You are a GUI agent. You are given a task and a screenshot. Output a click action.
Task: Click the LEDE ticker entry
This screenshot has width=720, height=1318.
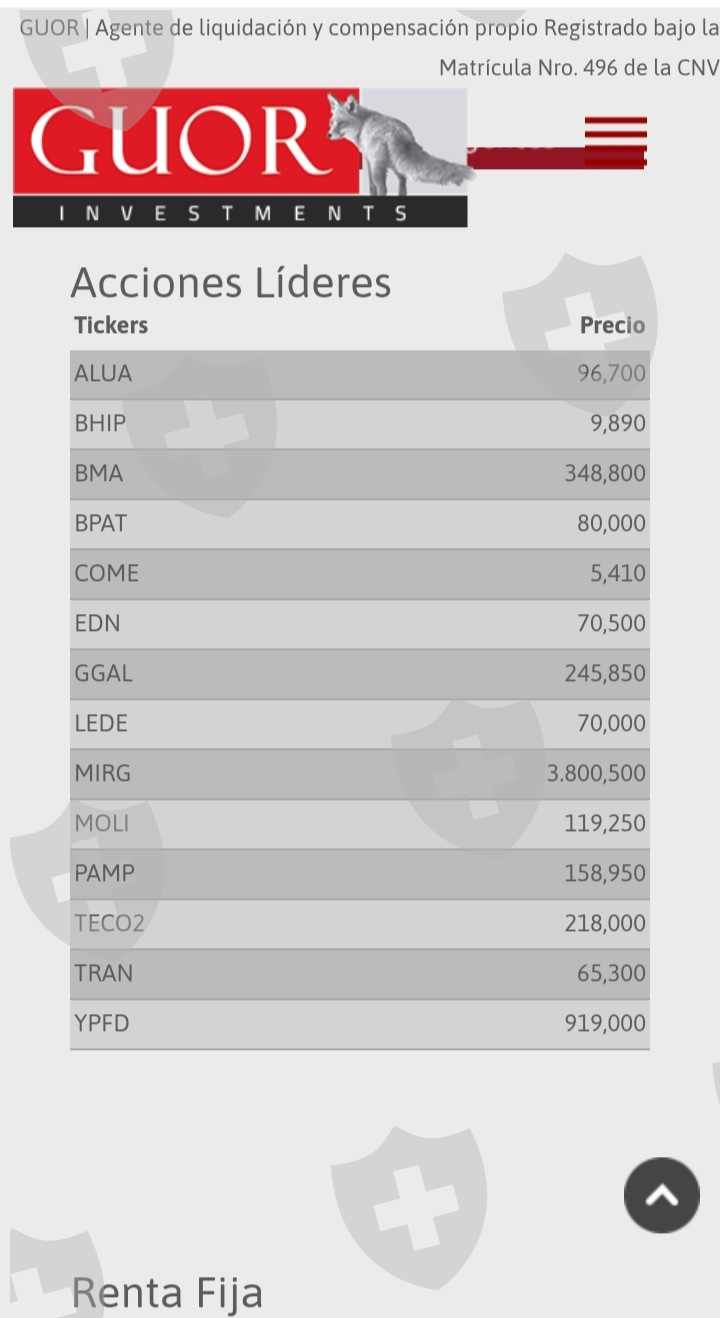102,724
